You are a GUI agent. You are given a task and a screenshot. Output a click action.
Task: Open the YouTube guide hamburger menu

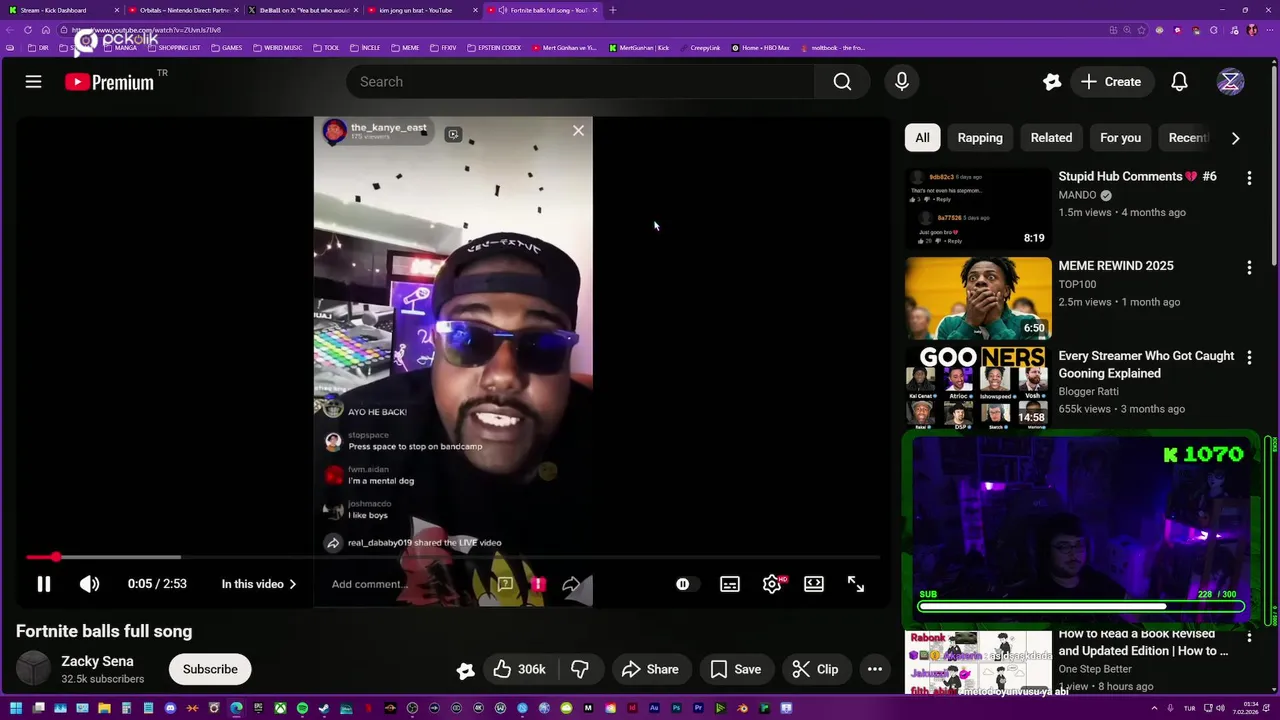[x=33, y=82]
